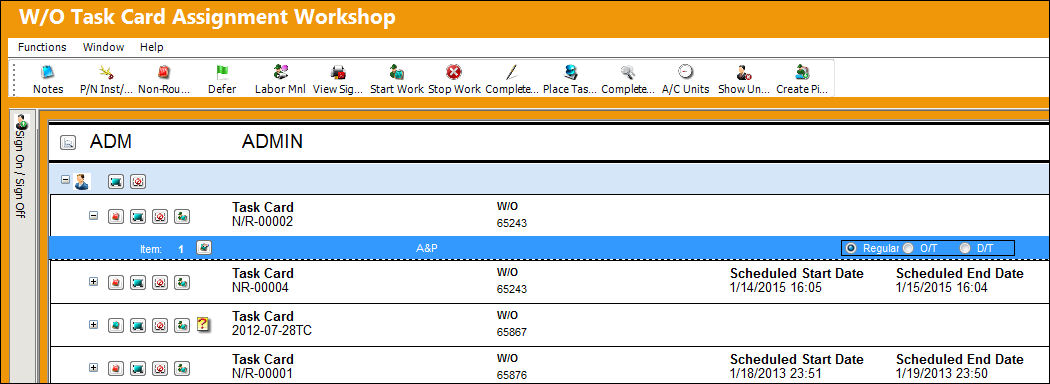The height and width of the screenshot is (384, 1050).
Task: Click the View Sig... toolbar icon
Action: [x=338, y=72]
